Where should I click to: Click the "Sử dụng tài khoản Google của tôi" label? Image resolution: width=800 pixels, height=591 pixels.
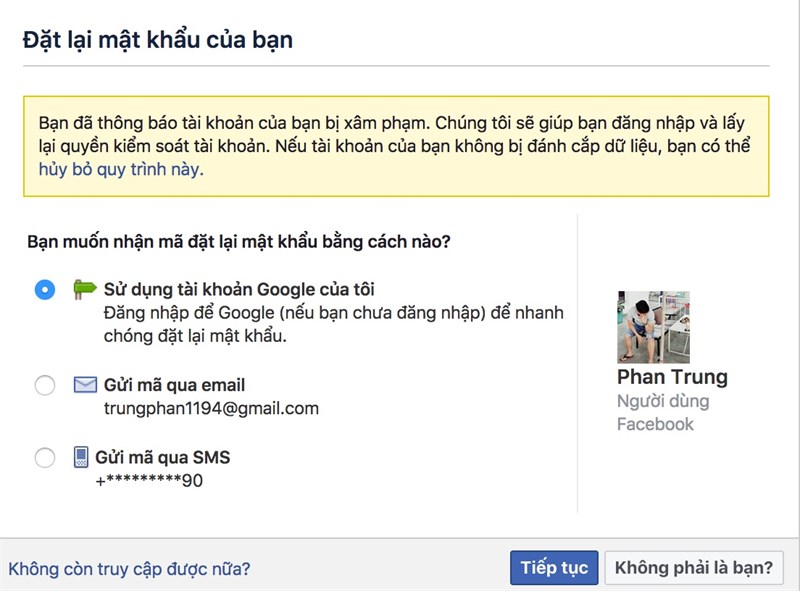(239, 290)
